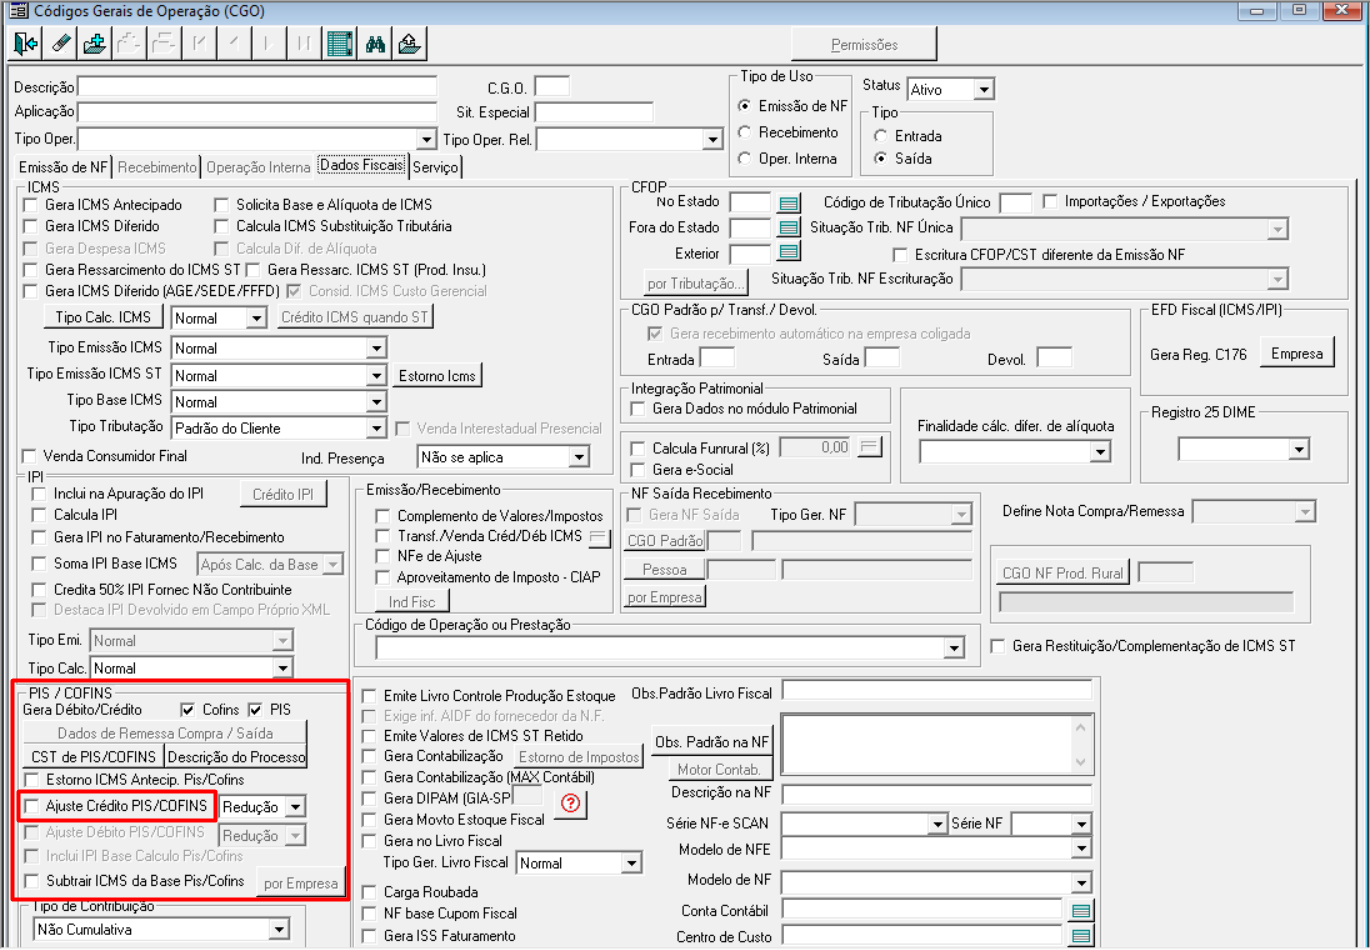Switch to Operação Interna tab
The image size is (1370, 950).
click(x=258, y=168)
